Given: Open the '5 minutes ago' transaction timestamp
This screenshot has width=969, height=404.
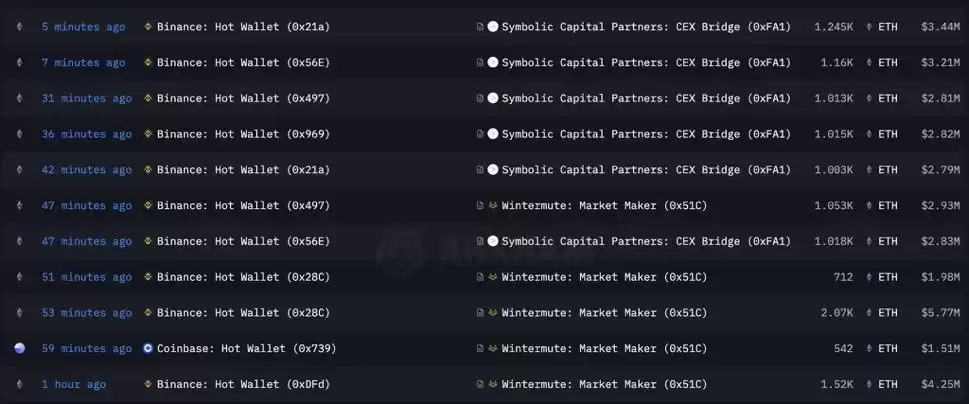Looking at the screenshot, I should [83, 27].
